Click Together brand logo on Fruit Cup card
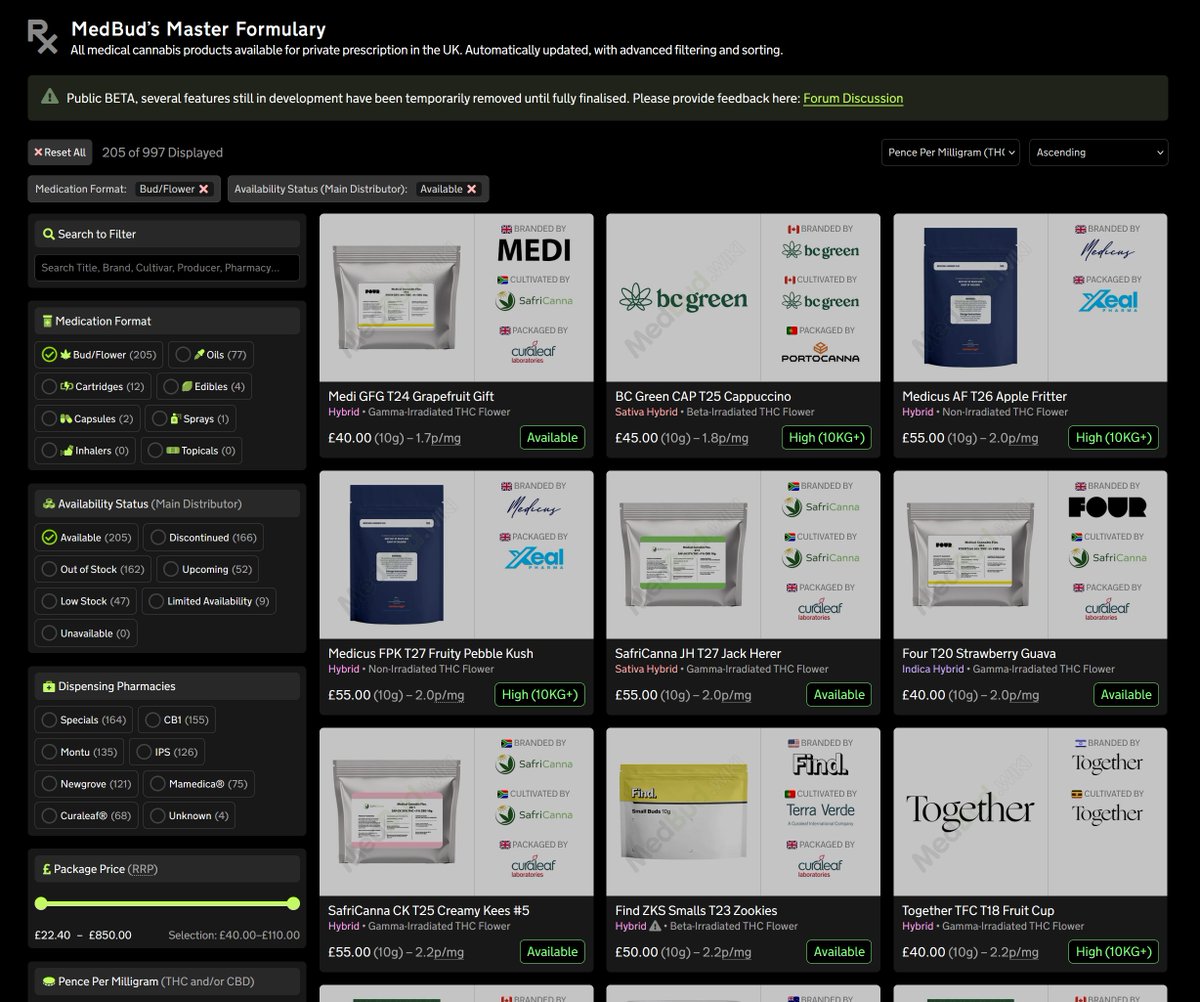This screenshot has height=1002, width=1200. click(1108, 763)
